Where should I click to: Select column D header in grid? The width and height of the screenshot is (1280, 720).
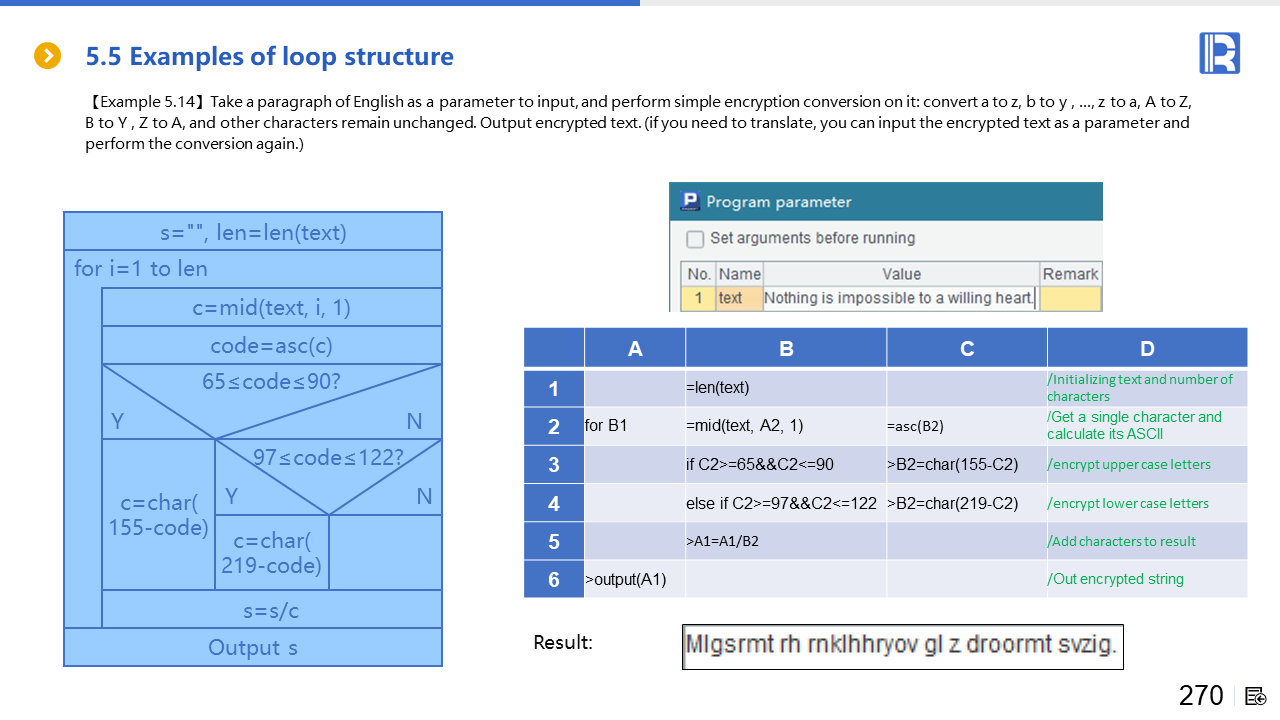click(x=1146, y=348)
